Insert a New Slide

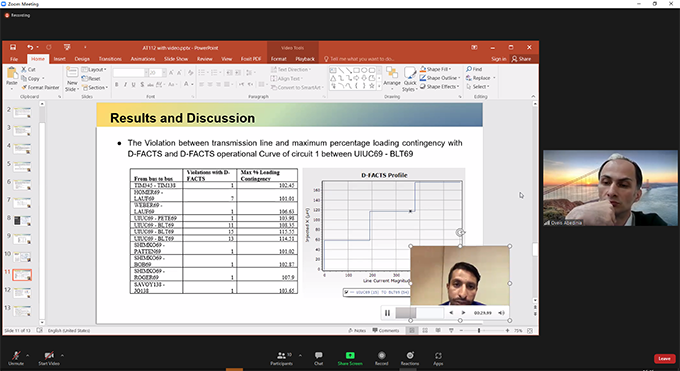[72, 79]
